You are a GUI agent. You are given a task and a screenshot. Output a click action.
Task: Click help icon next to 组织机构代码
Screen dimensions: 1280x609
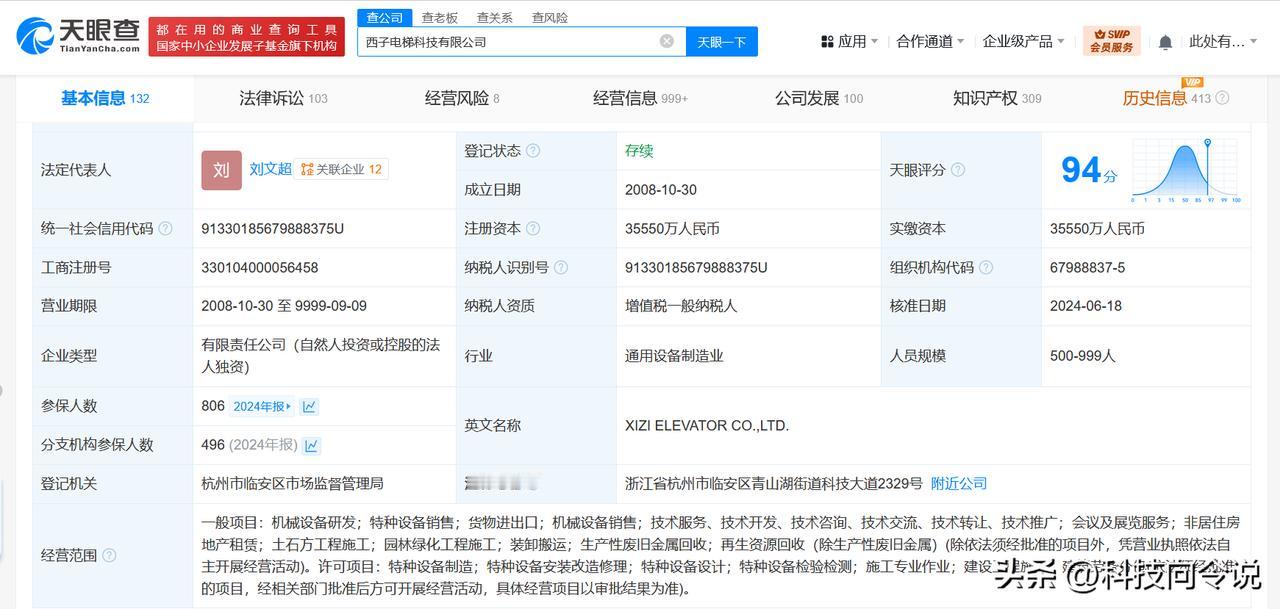coord(986,268)
